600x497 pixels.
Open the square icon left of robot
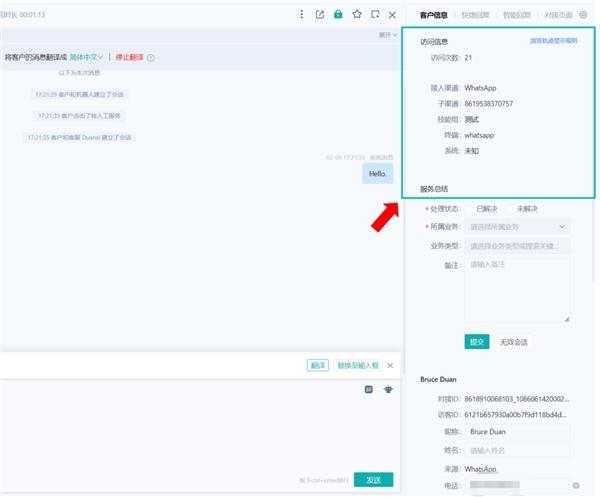(x=369, y=389)
